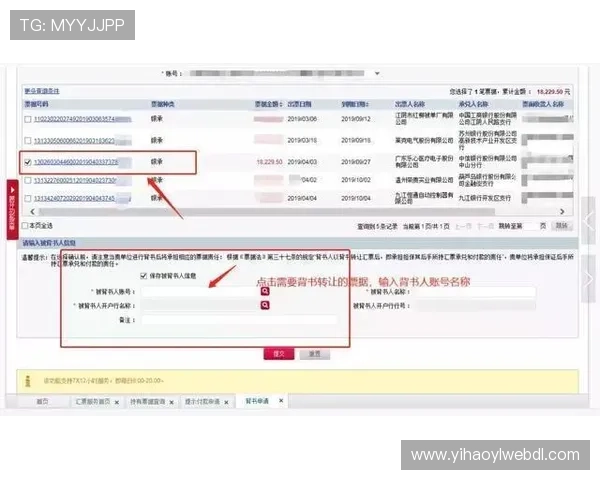This screenshot has width=600, height=480.
Task: Tick the checkbox for the bill due 2019/10/02
Action: coord(28,180)
